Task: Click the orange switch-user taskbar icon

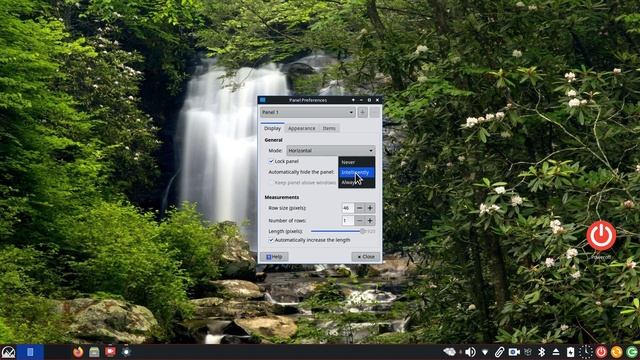Action: (x=617, y=352)
